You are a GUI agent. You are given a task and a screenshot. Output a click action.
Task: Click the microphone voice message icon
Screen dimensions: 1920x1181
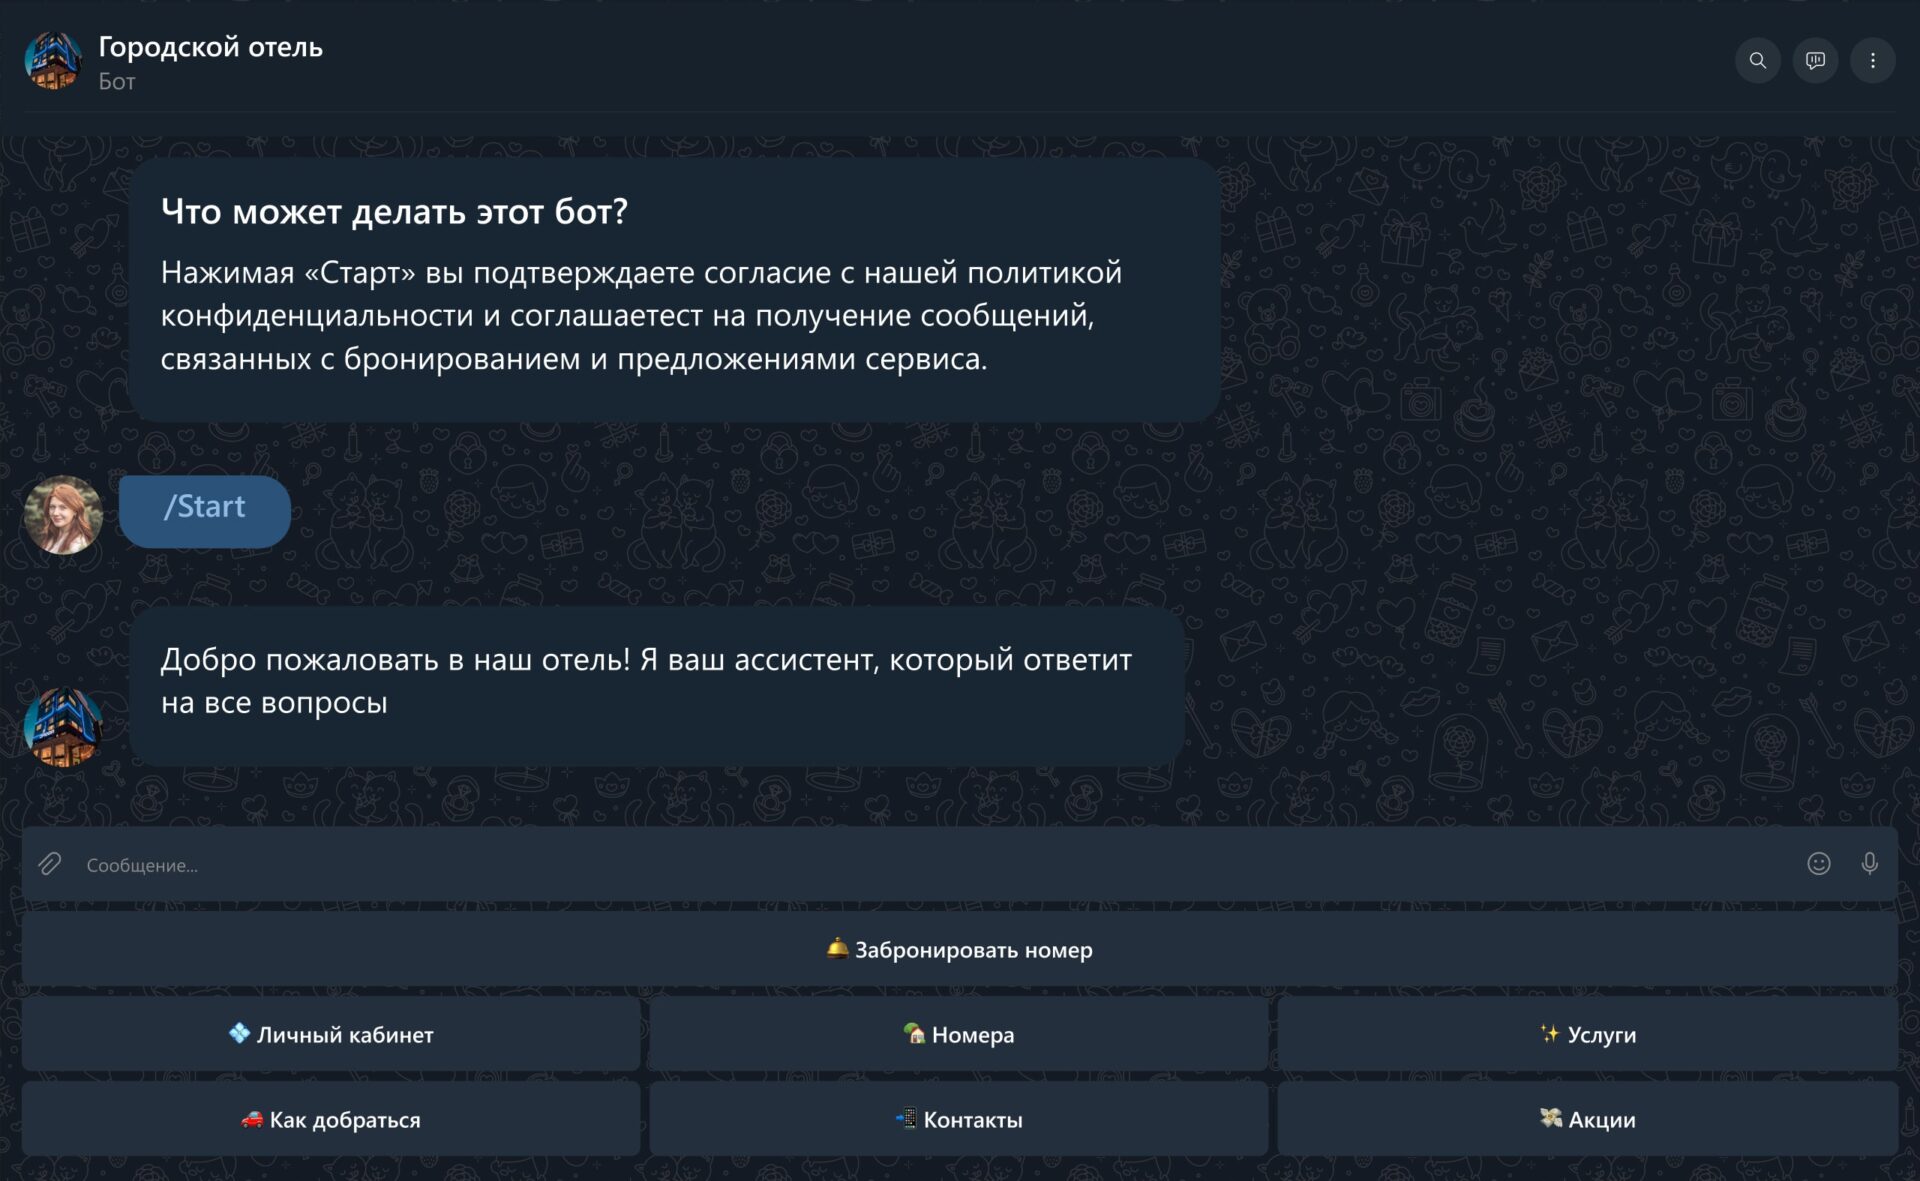(1869, 864)
